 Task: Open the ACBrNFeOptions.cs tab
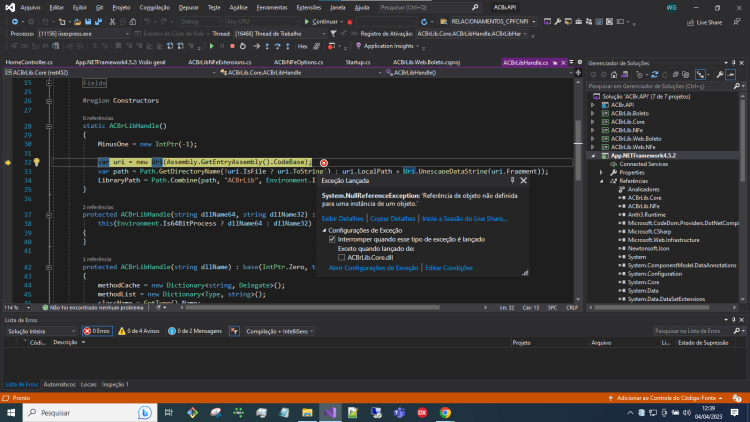tap(298, 63)
